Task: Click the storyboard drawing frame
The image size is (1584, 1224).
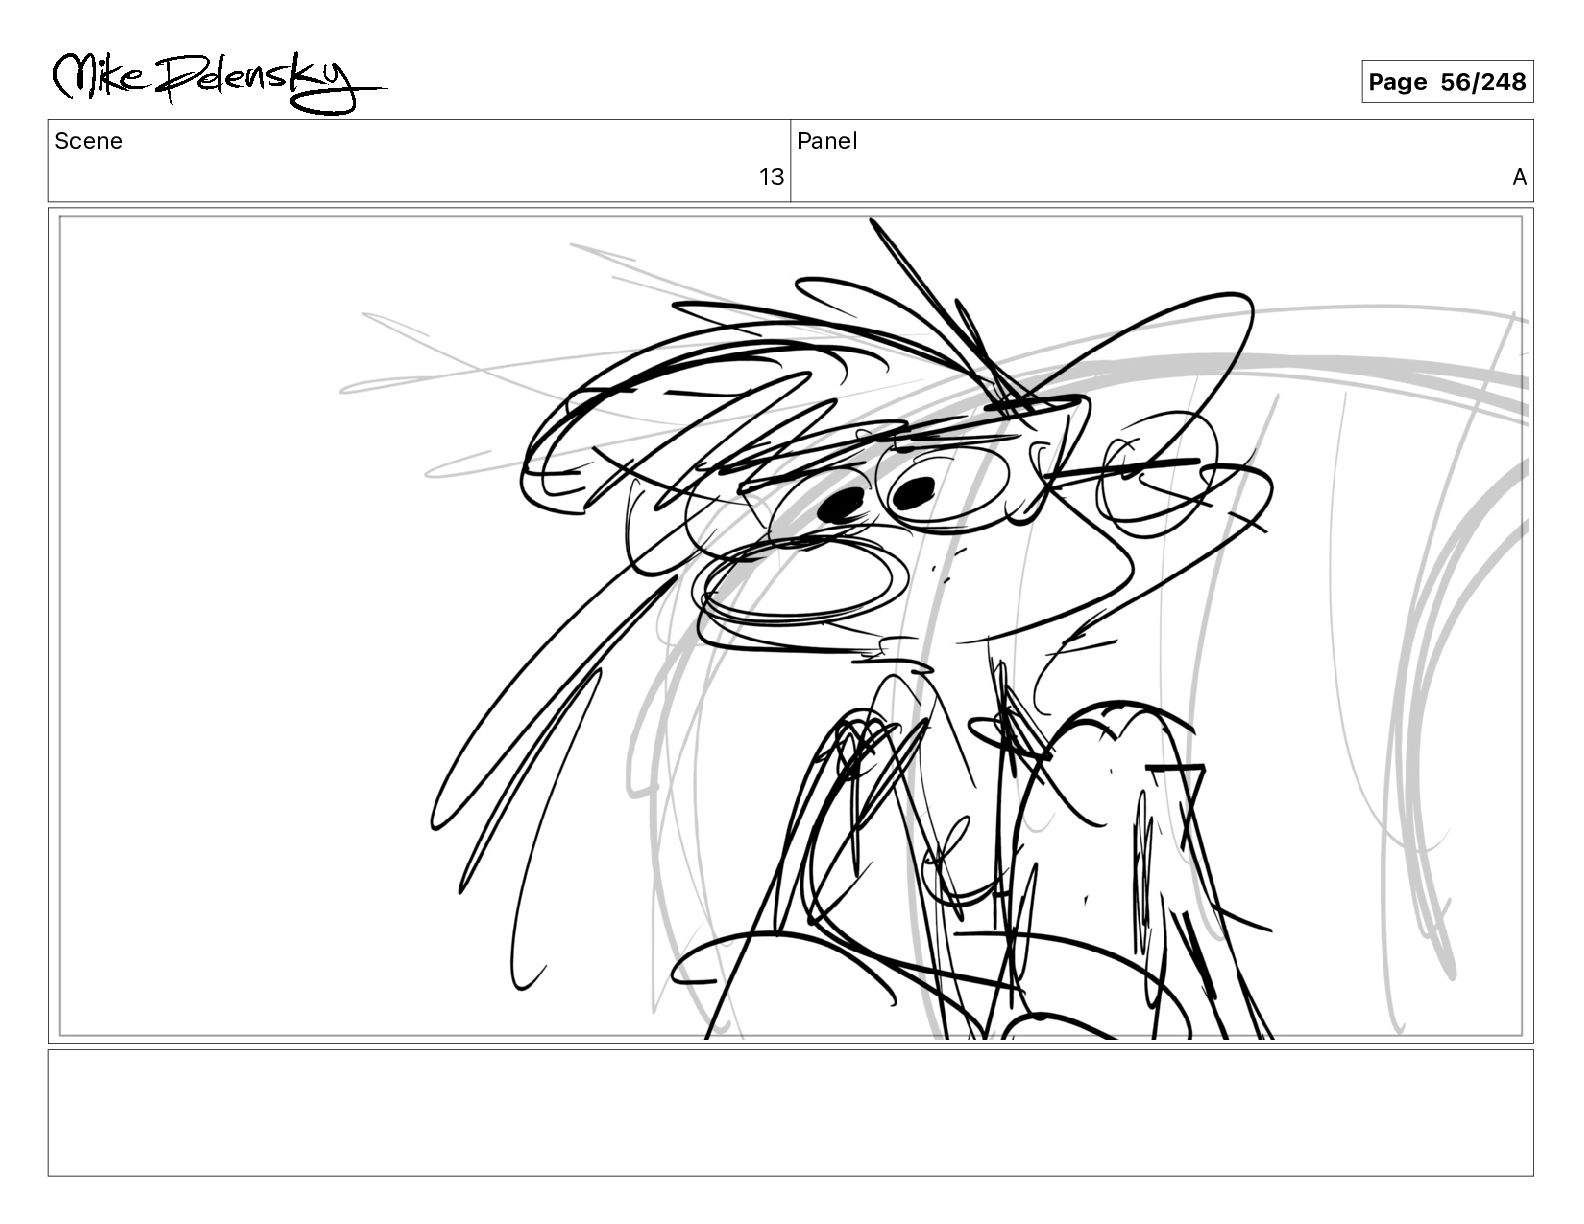Action: [x=790, y=626]
